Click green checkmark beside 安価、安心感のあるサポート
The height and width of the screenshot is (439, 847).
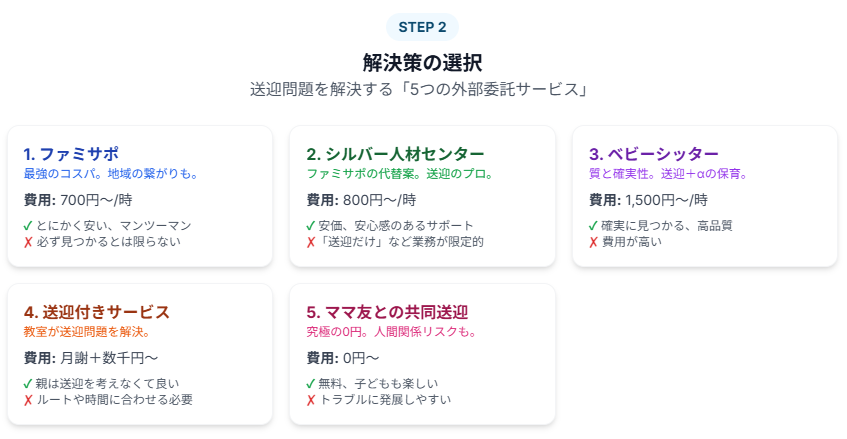(311, 226)
